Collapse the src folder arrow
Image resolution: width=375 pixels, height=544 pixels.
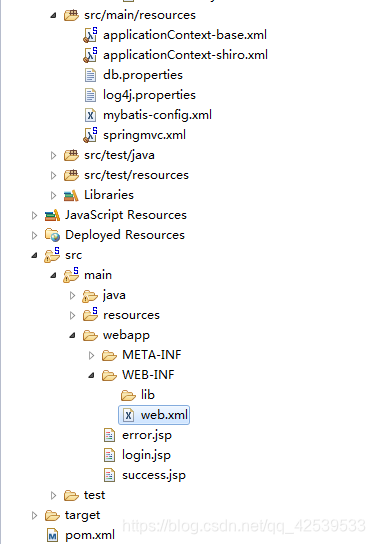[34, 256]
